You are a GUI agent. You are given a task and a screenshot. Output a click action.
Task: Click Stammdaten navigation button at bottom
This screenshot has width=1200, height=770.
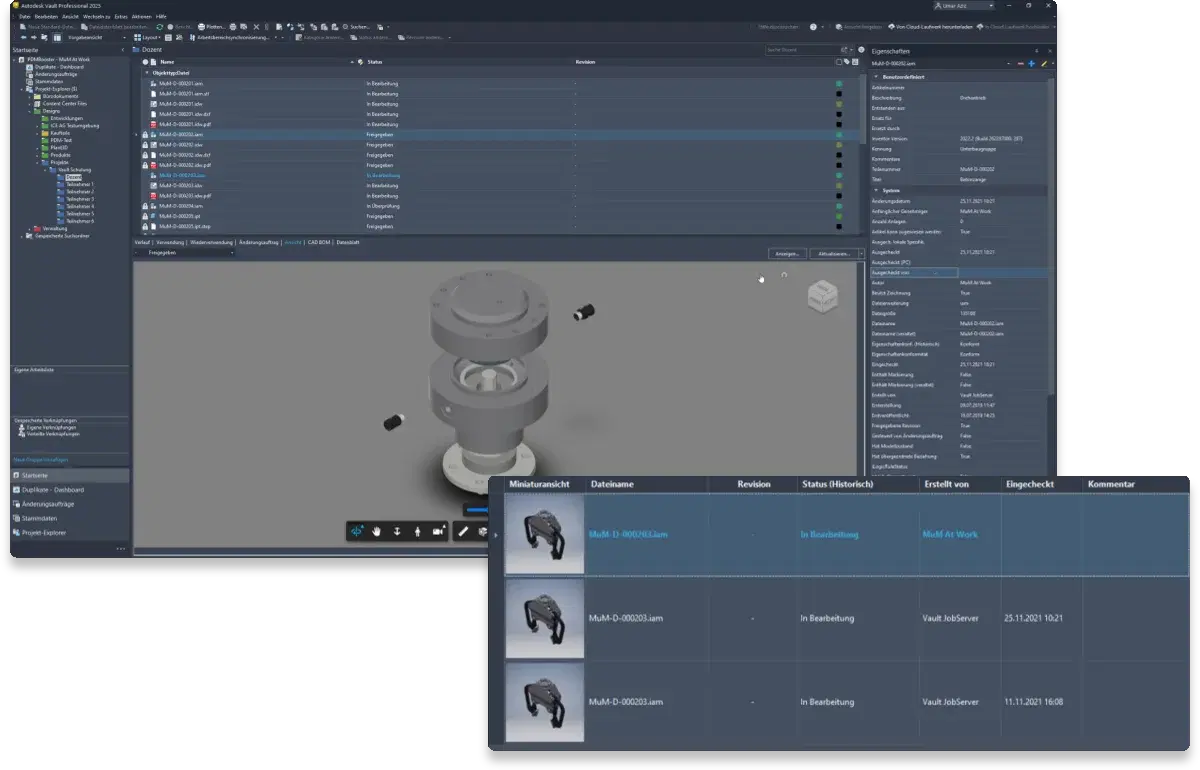pyautogui.click(x=70, y=519)
